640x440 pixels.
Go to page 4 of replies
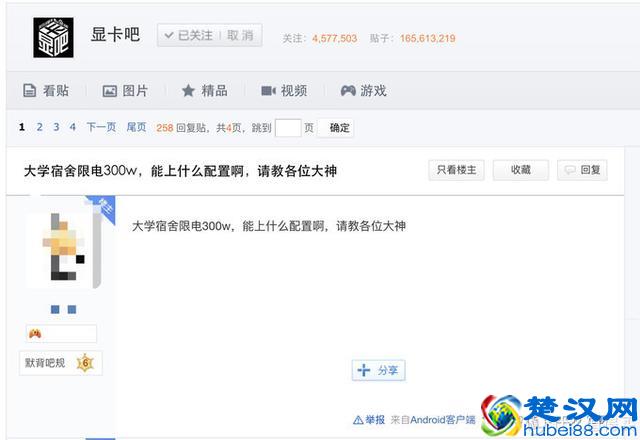[x=73, y=127]
